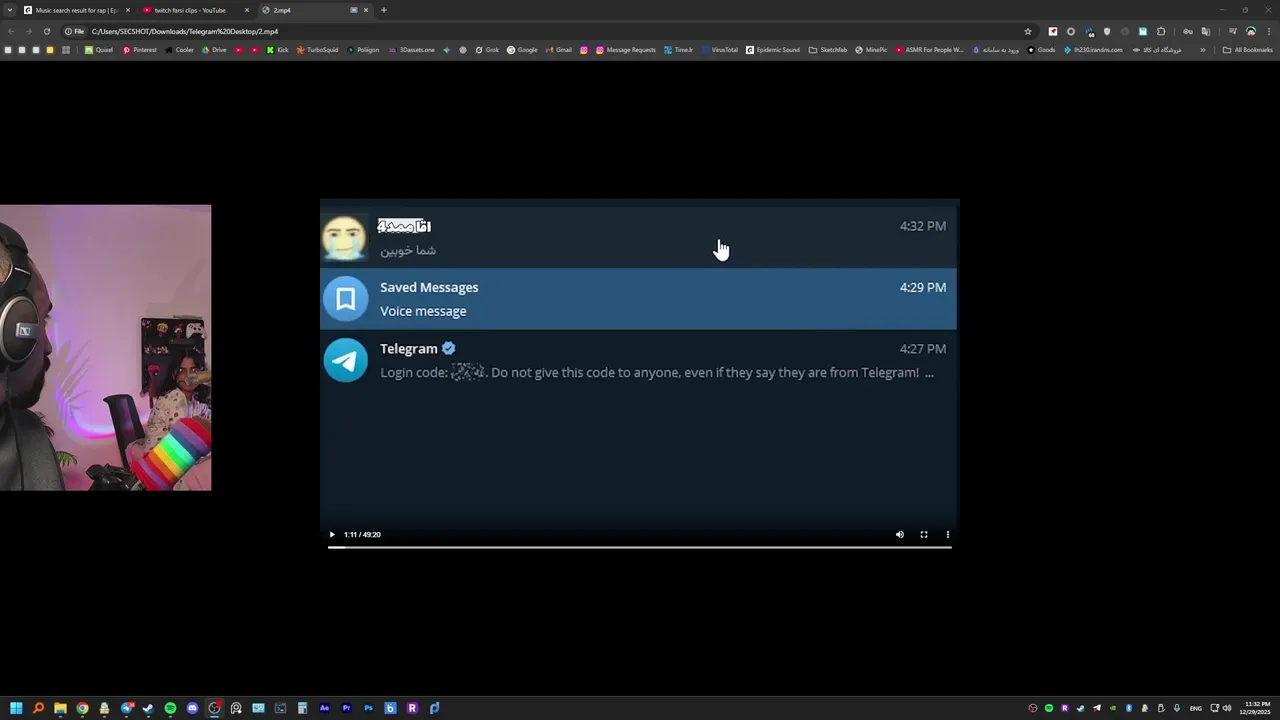Open the browser extensions puzzle icon
Image resolution: width=1280 pixels, height=720 pixels.
(x=1161, y=31)
